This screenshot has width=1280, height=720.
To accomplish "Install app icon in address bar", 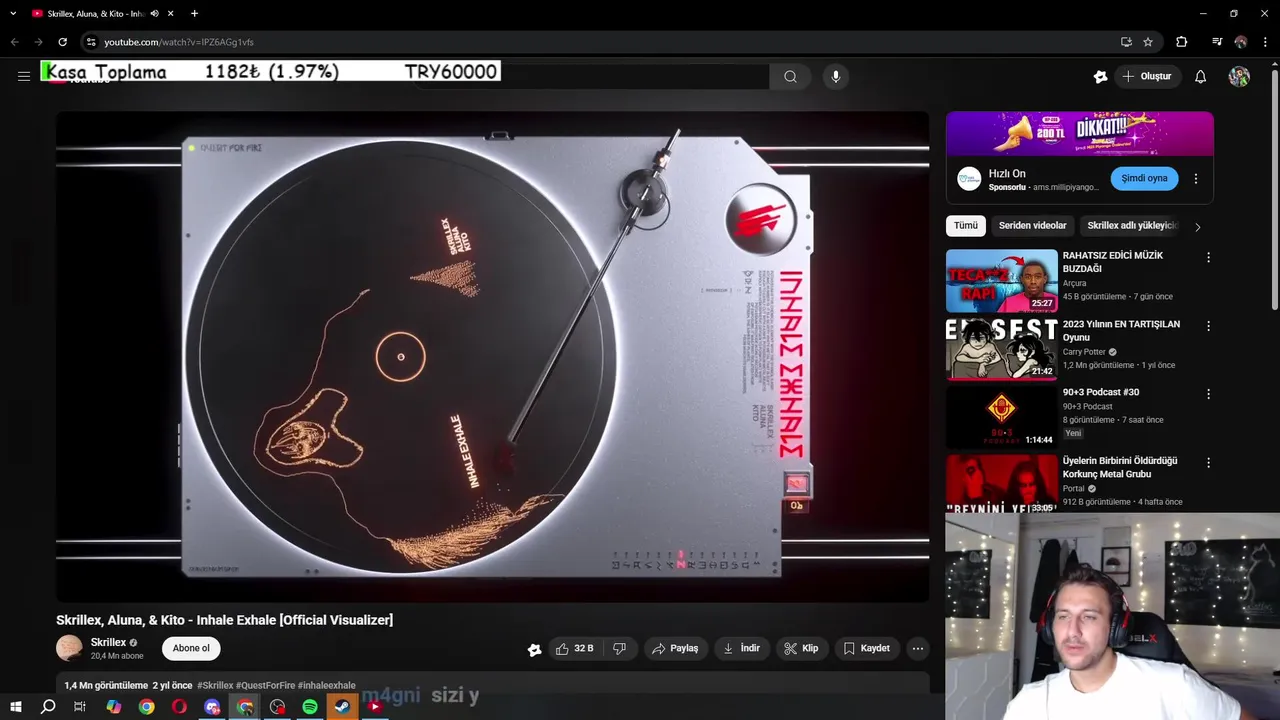I will pos(1126,42).
